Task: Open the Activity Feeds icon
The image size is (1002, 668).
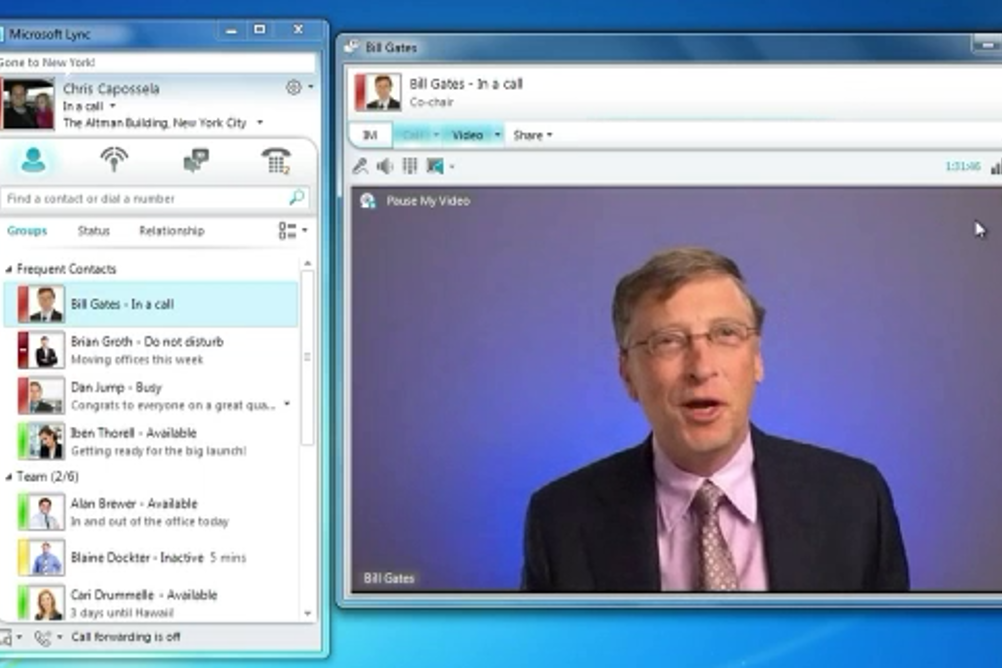Action: tap(114, 160)
